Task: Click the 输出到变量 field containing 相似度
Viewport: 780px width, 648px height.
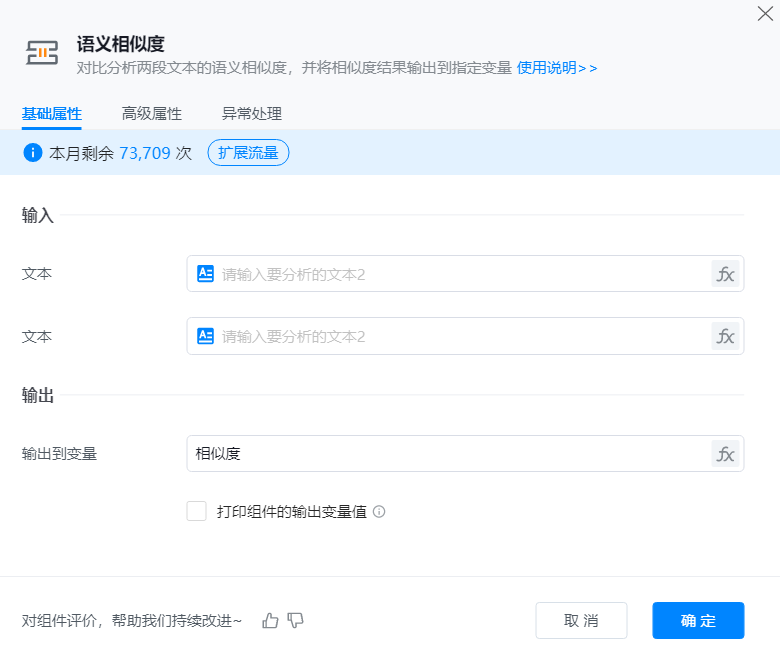Action: point(445,454)
